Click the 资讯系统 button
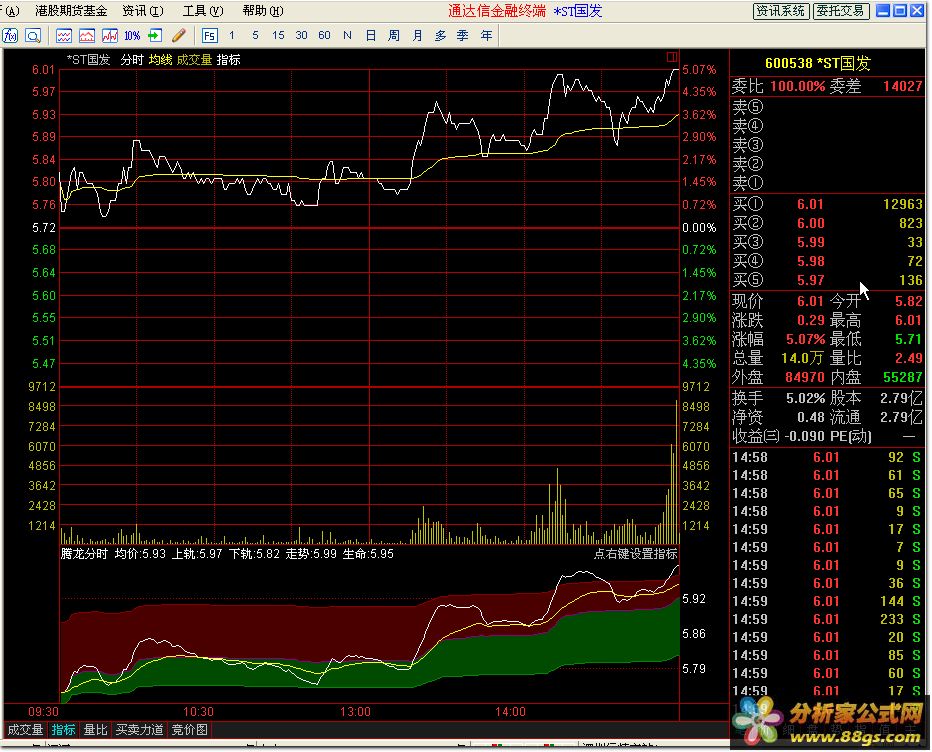 tap(780, 11)
